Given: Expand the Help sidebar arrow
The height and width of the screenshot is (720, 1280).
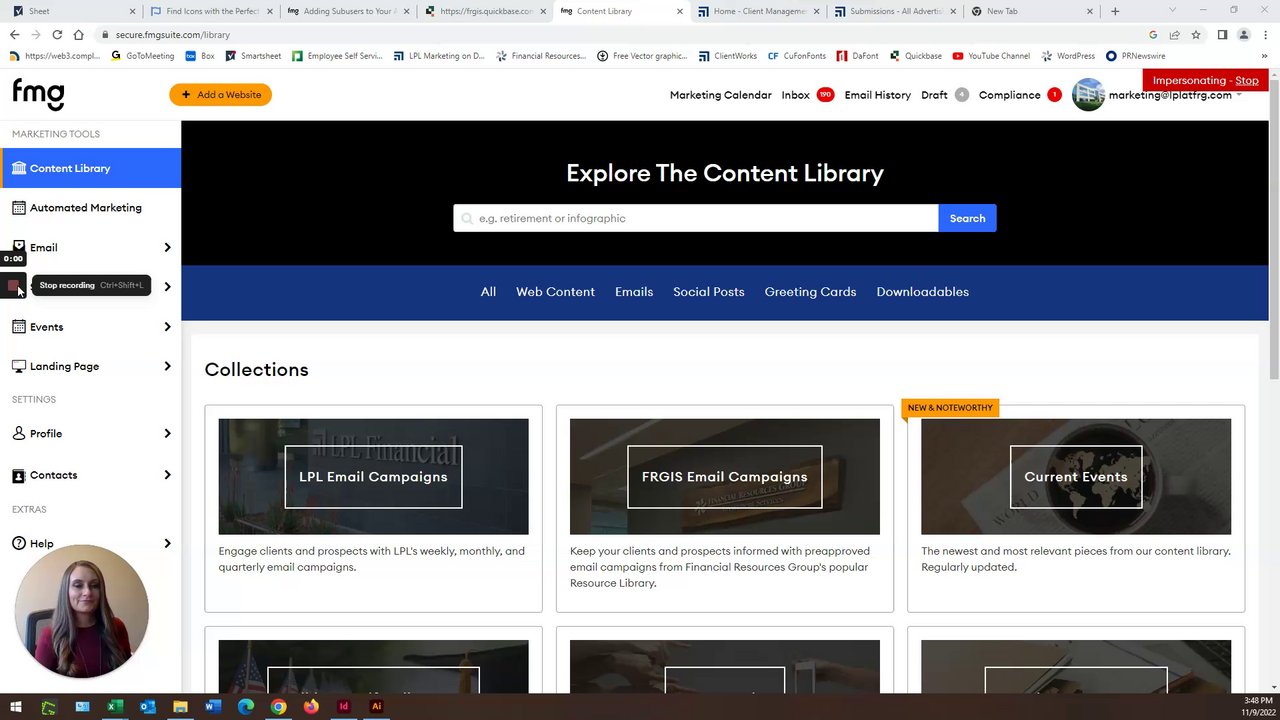Looking at the screenshot, I should click(167, 543).
